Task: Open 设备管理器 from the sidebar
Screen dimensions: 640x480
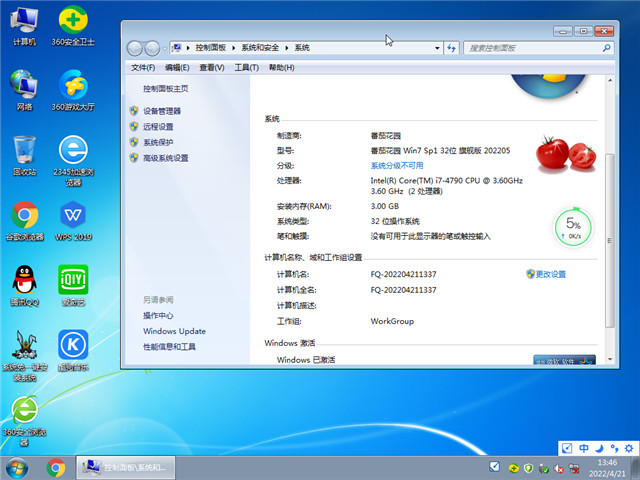Action: (x=162, y=111)
